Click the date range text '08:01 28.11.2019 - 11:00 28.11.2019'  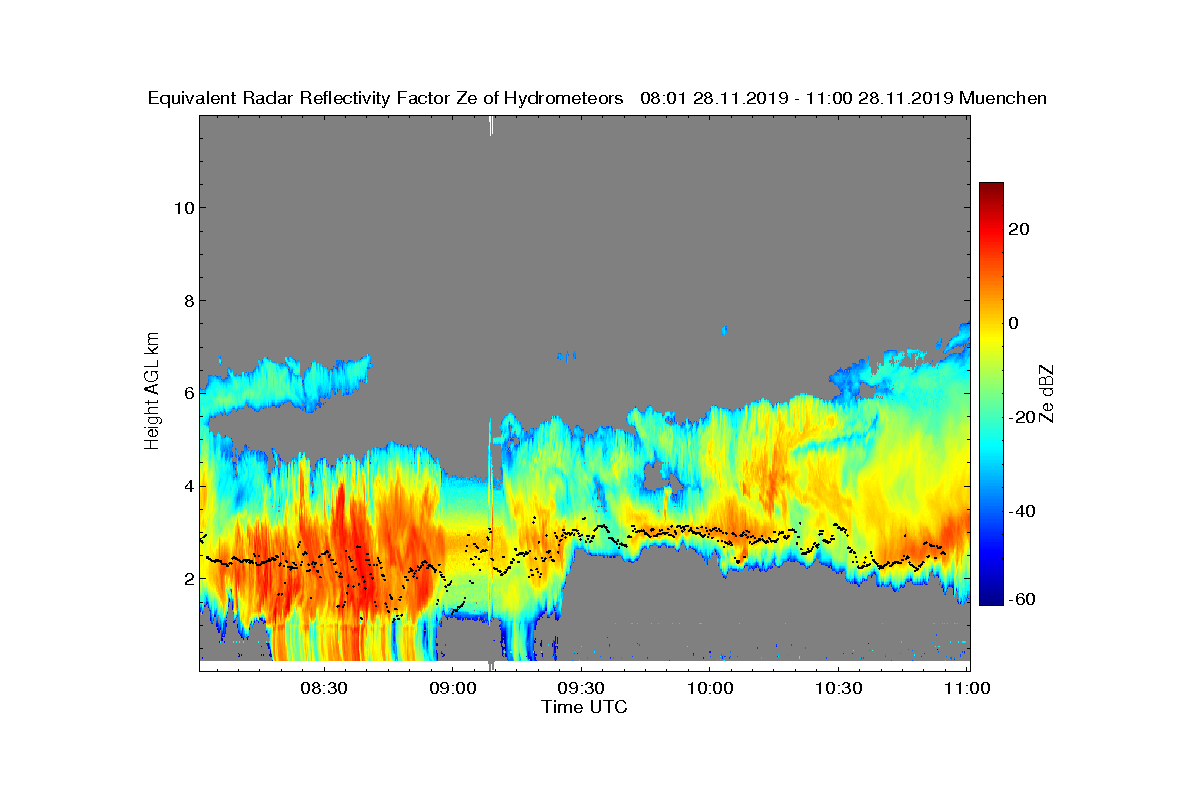pos(796,98)
